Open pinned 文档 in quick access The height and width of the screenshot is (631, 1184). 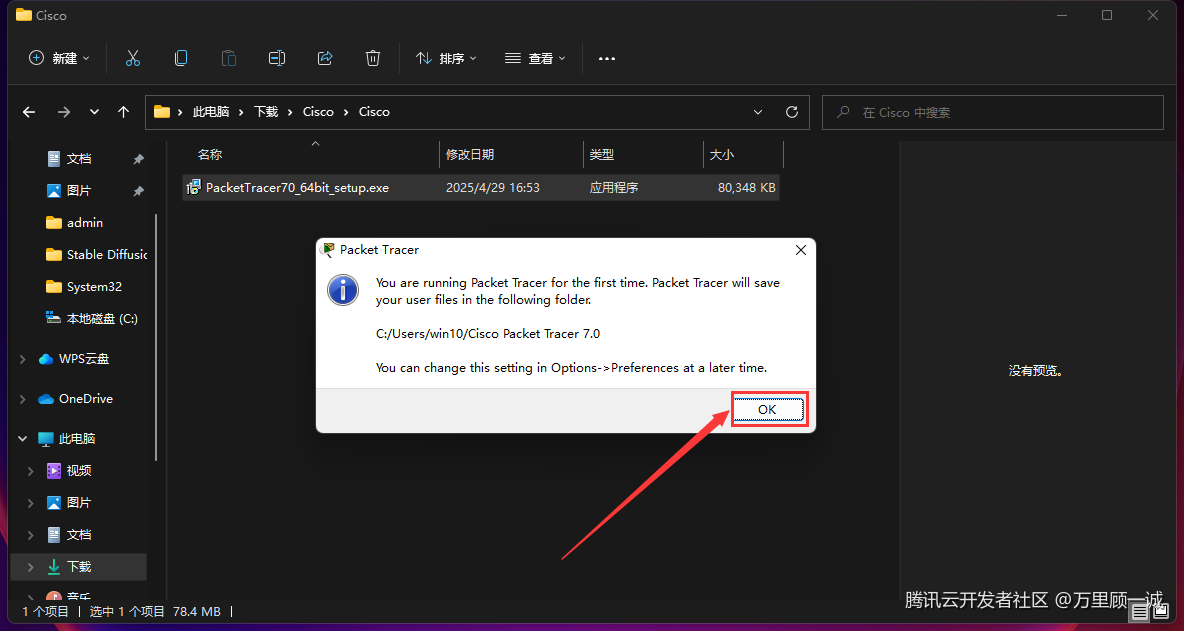pos(79,159)
